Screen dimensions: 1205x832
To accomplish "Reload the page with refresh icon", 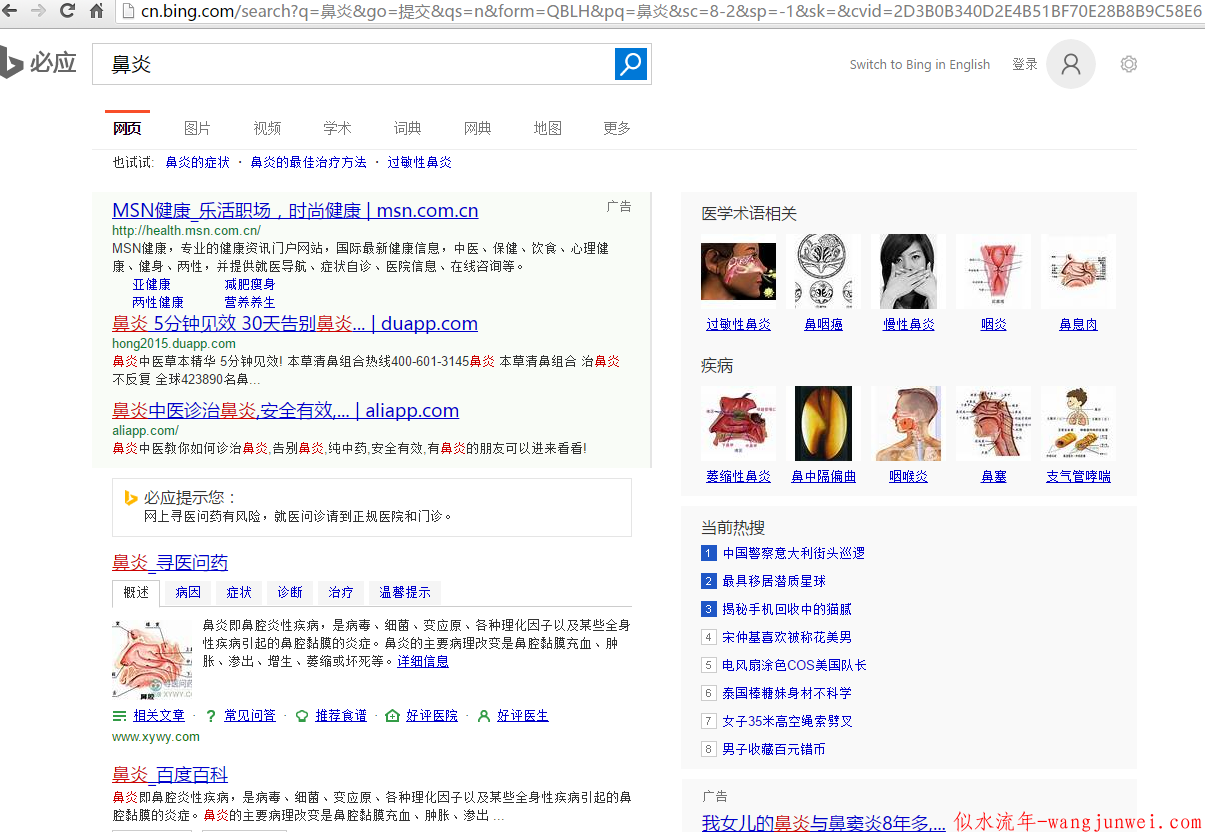I will click(x=68, y=11).
